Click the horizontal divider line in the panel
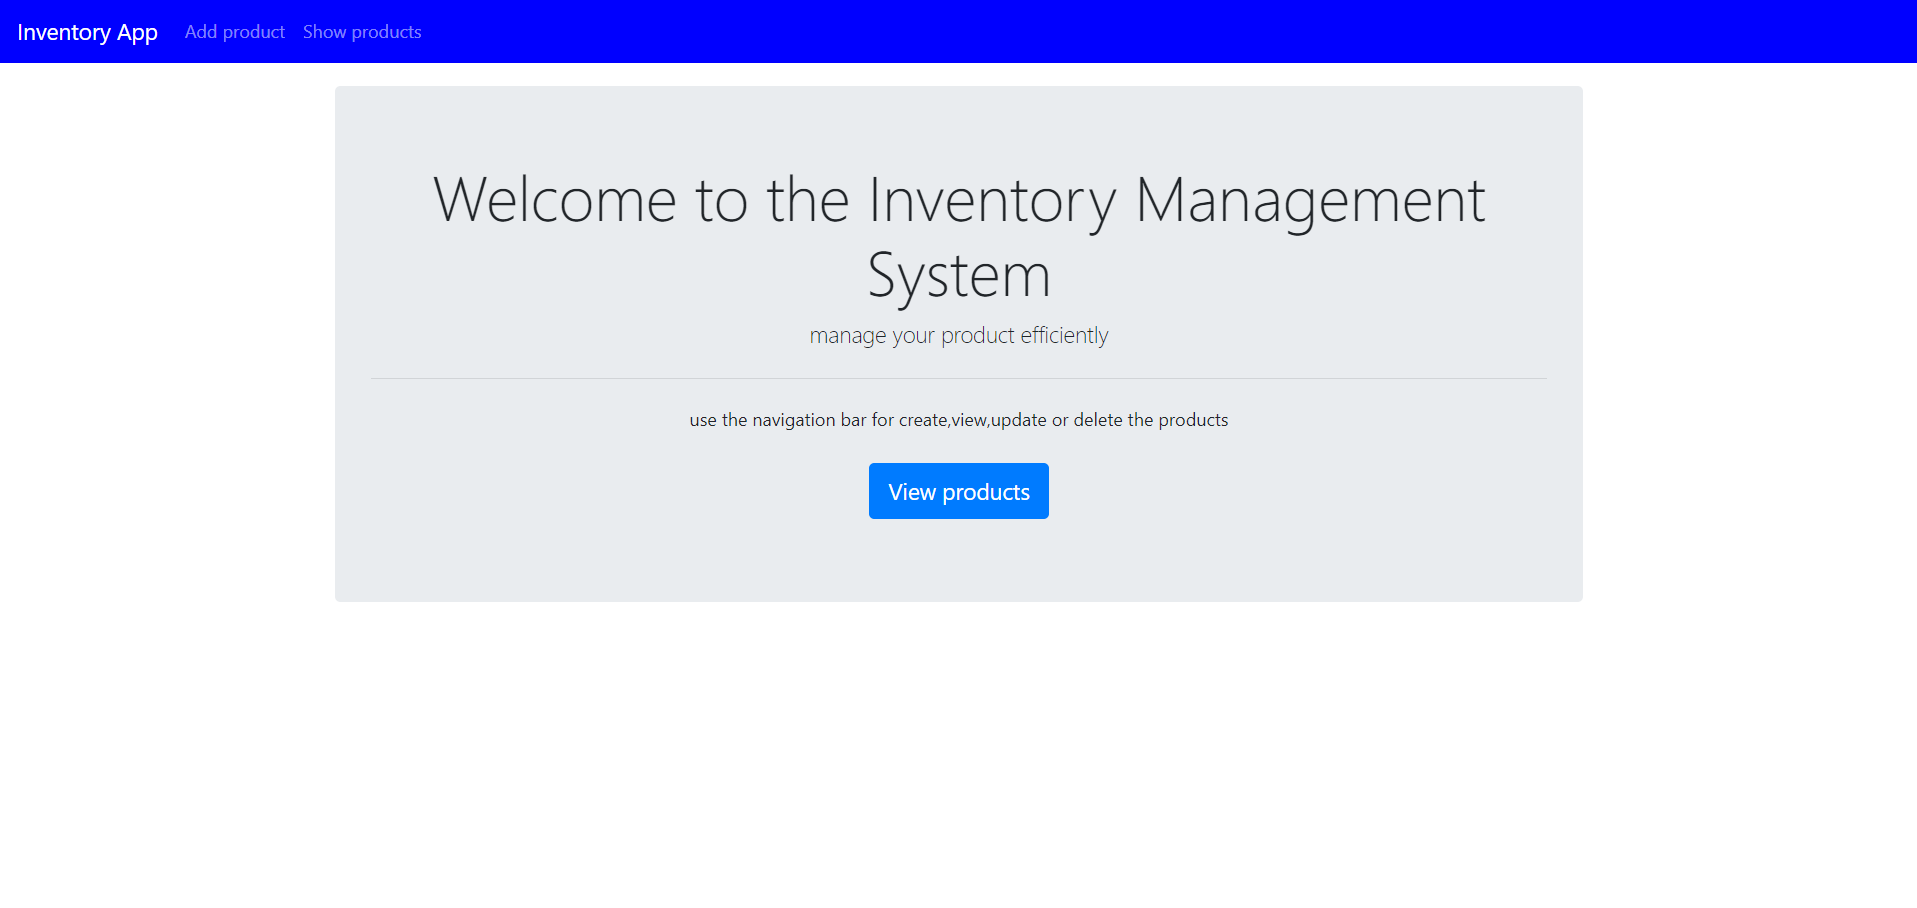 click(x=958, y=378)
